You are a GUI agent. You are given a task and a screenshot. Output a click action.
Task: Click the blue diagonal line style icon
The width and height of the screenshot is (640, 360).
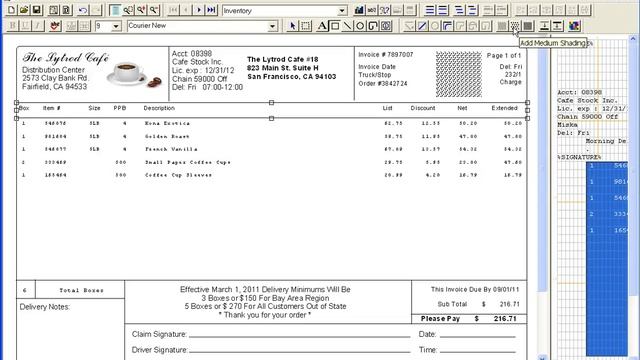(x=422, y=26)
